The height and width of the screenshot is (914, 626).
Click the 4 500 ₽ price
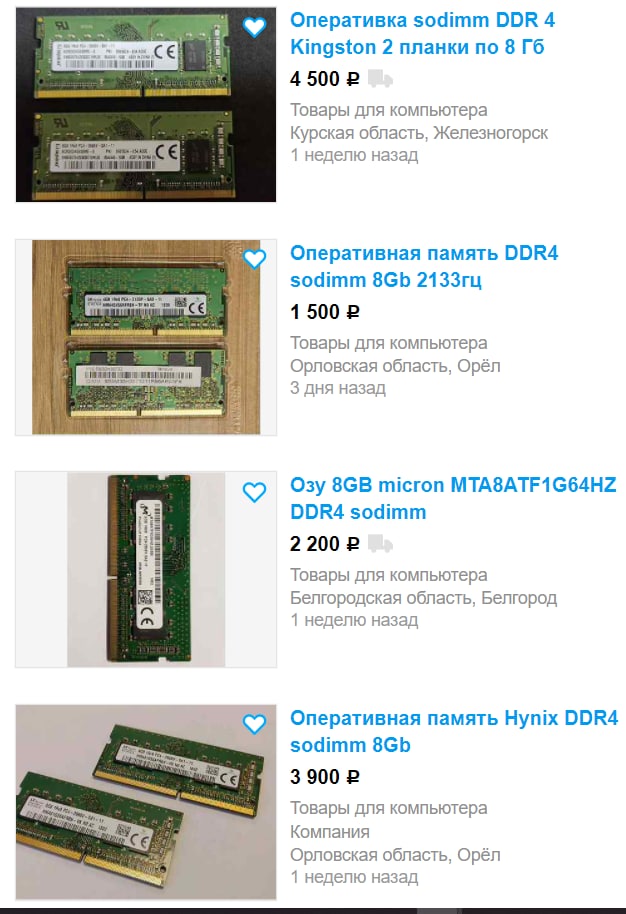tap(325, 79)
